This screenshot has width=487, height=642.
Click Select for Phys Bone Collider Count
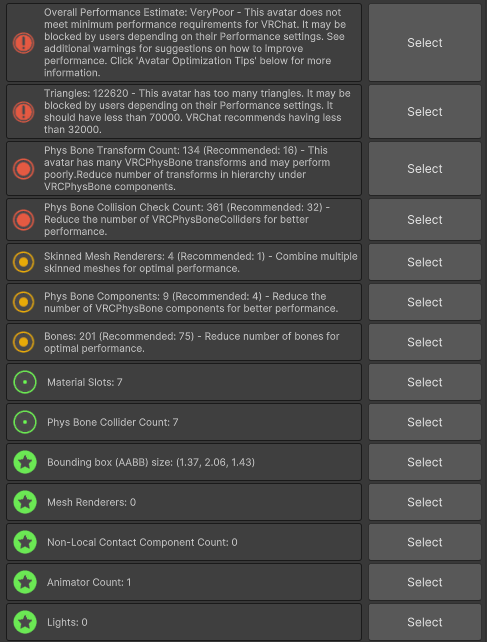point(425,422)
